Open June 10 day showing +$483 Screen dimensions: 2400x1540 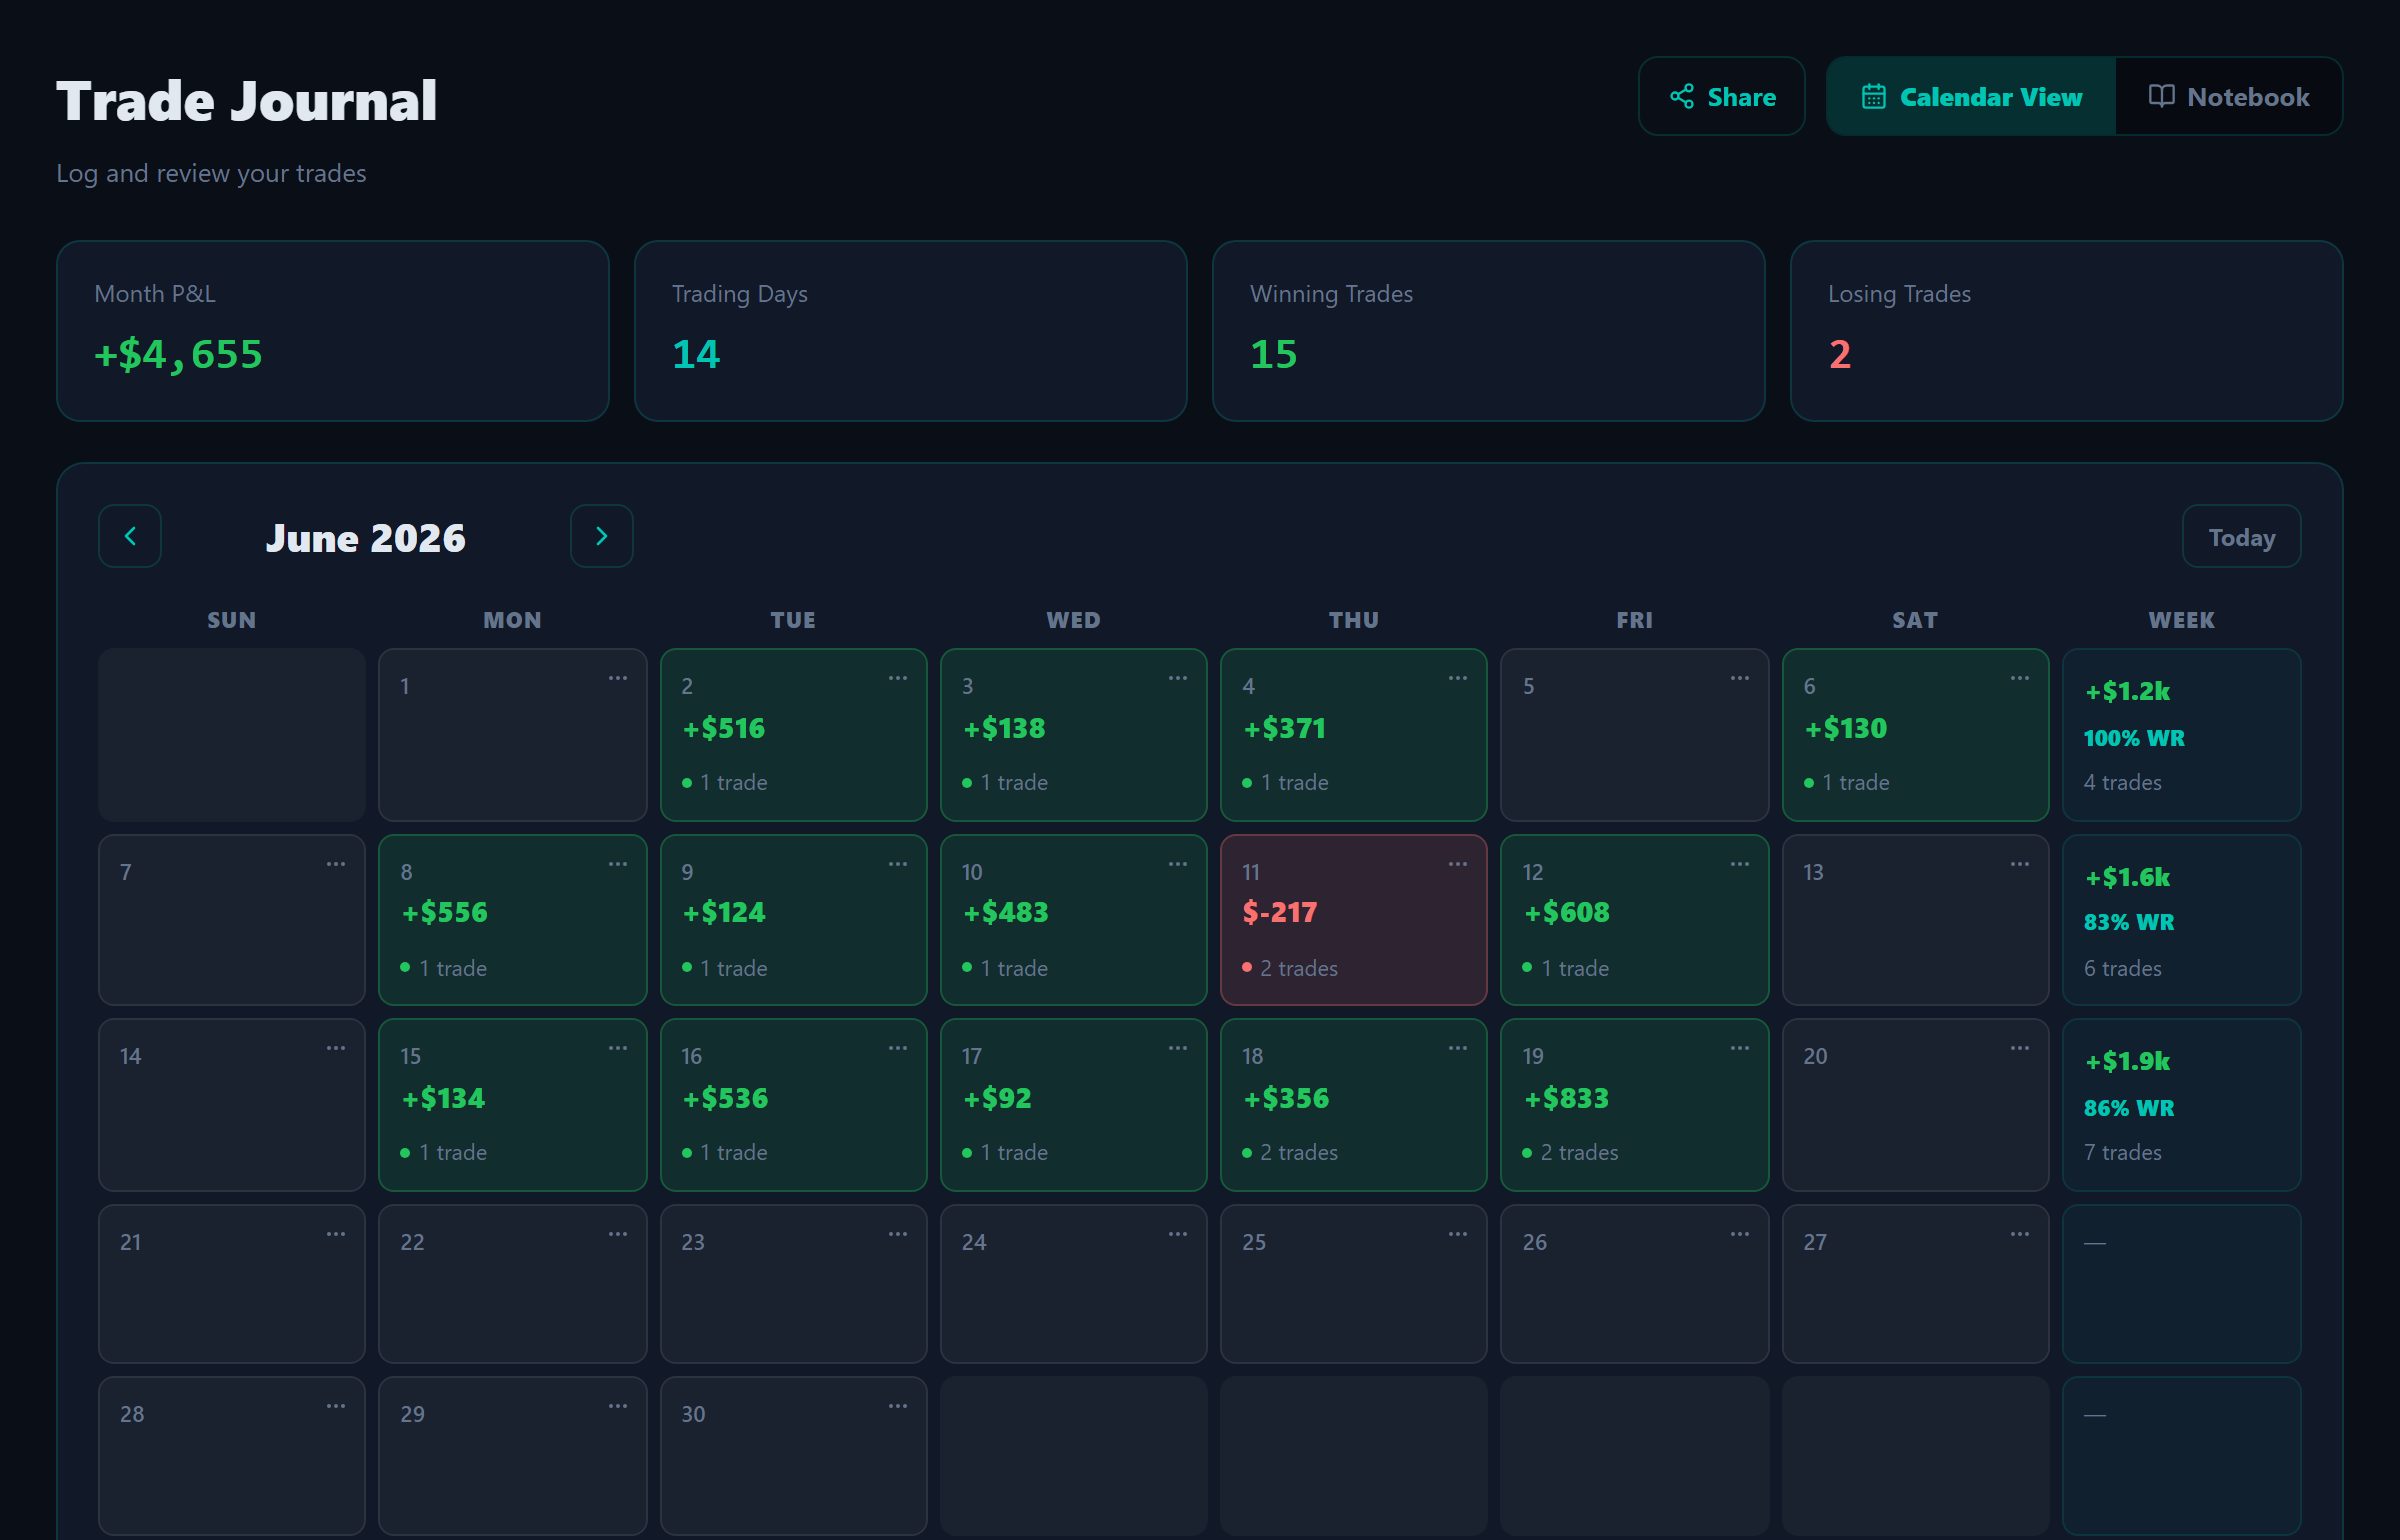(x=1073, y=920)
